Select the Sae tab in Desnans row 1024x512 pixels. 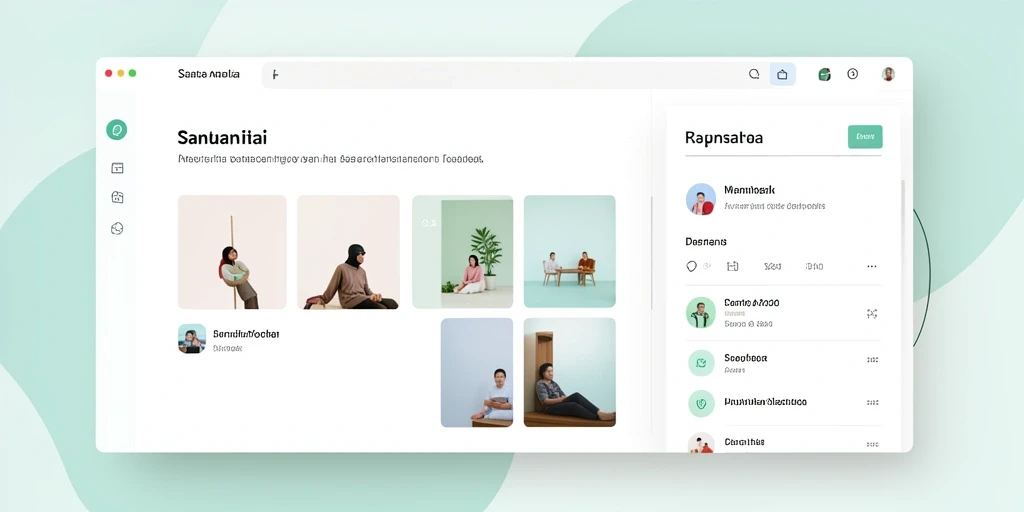pyautogui.click(x=773, y=266)
